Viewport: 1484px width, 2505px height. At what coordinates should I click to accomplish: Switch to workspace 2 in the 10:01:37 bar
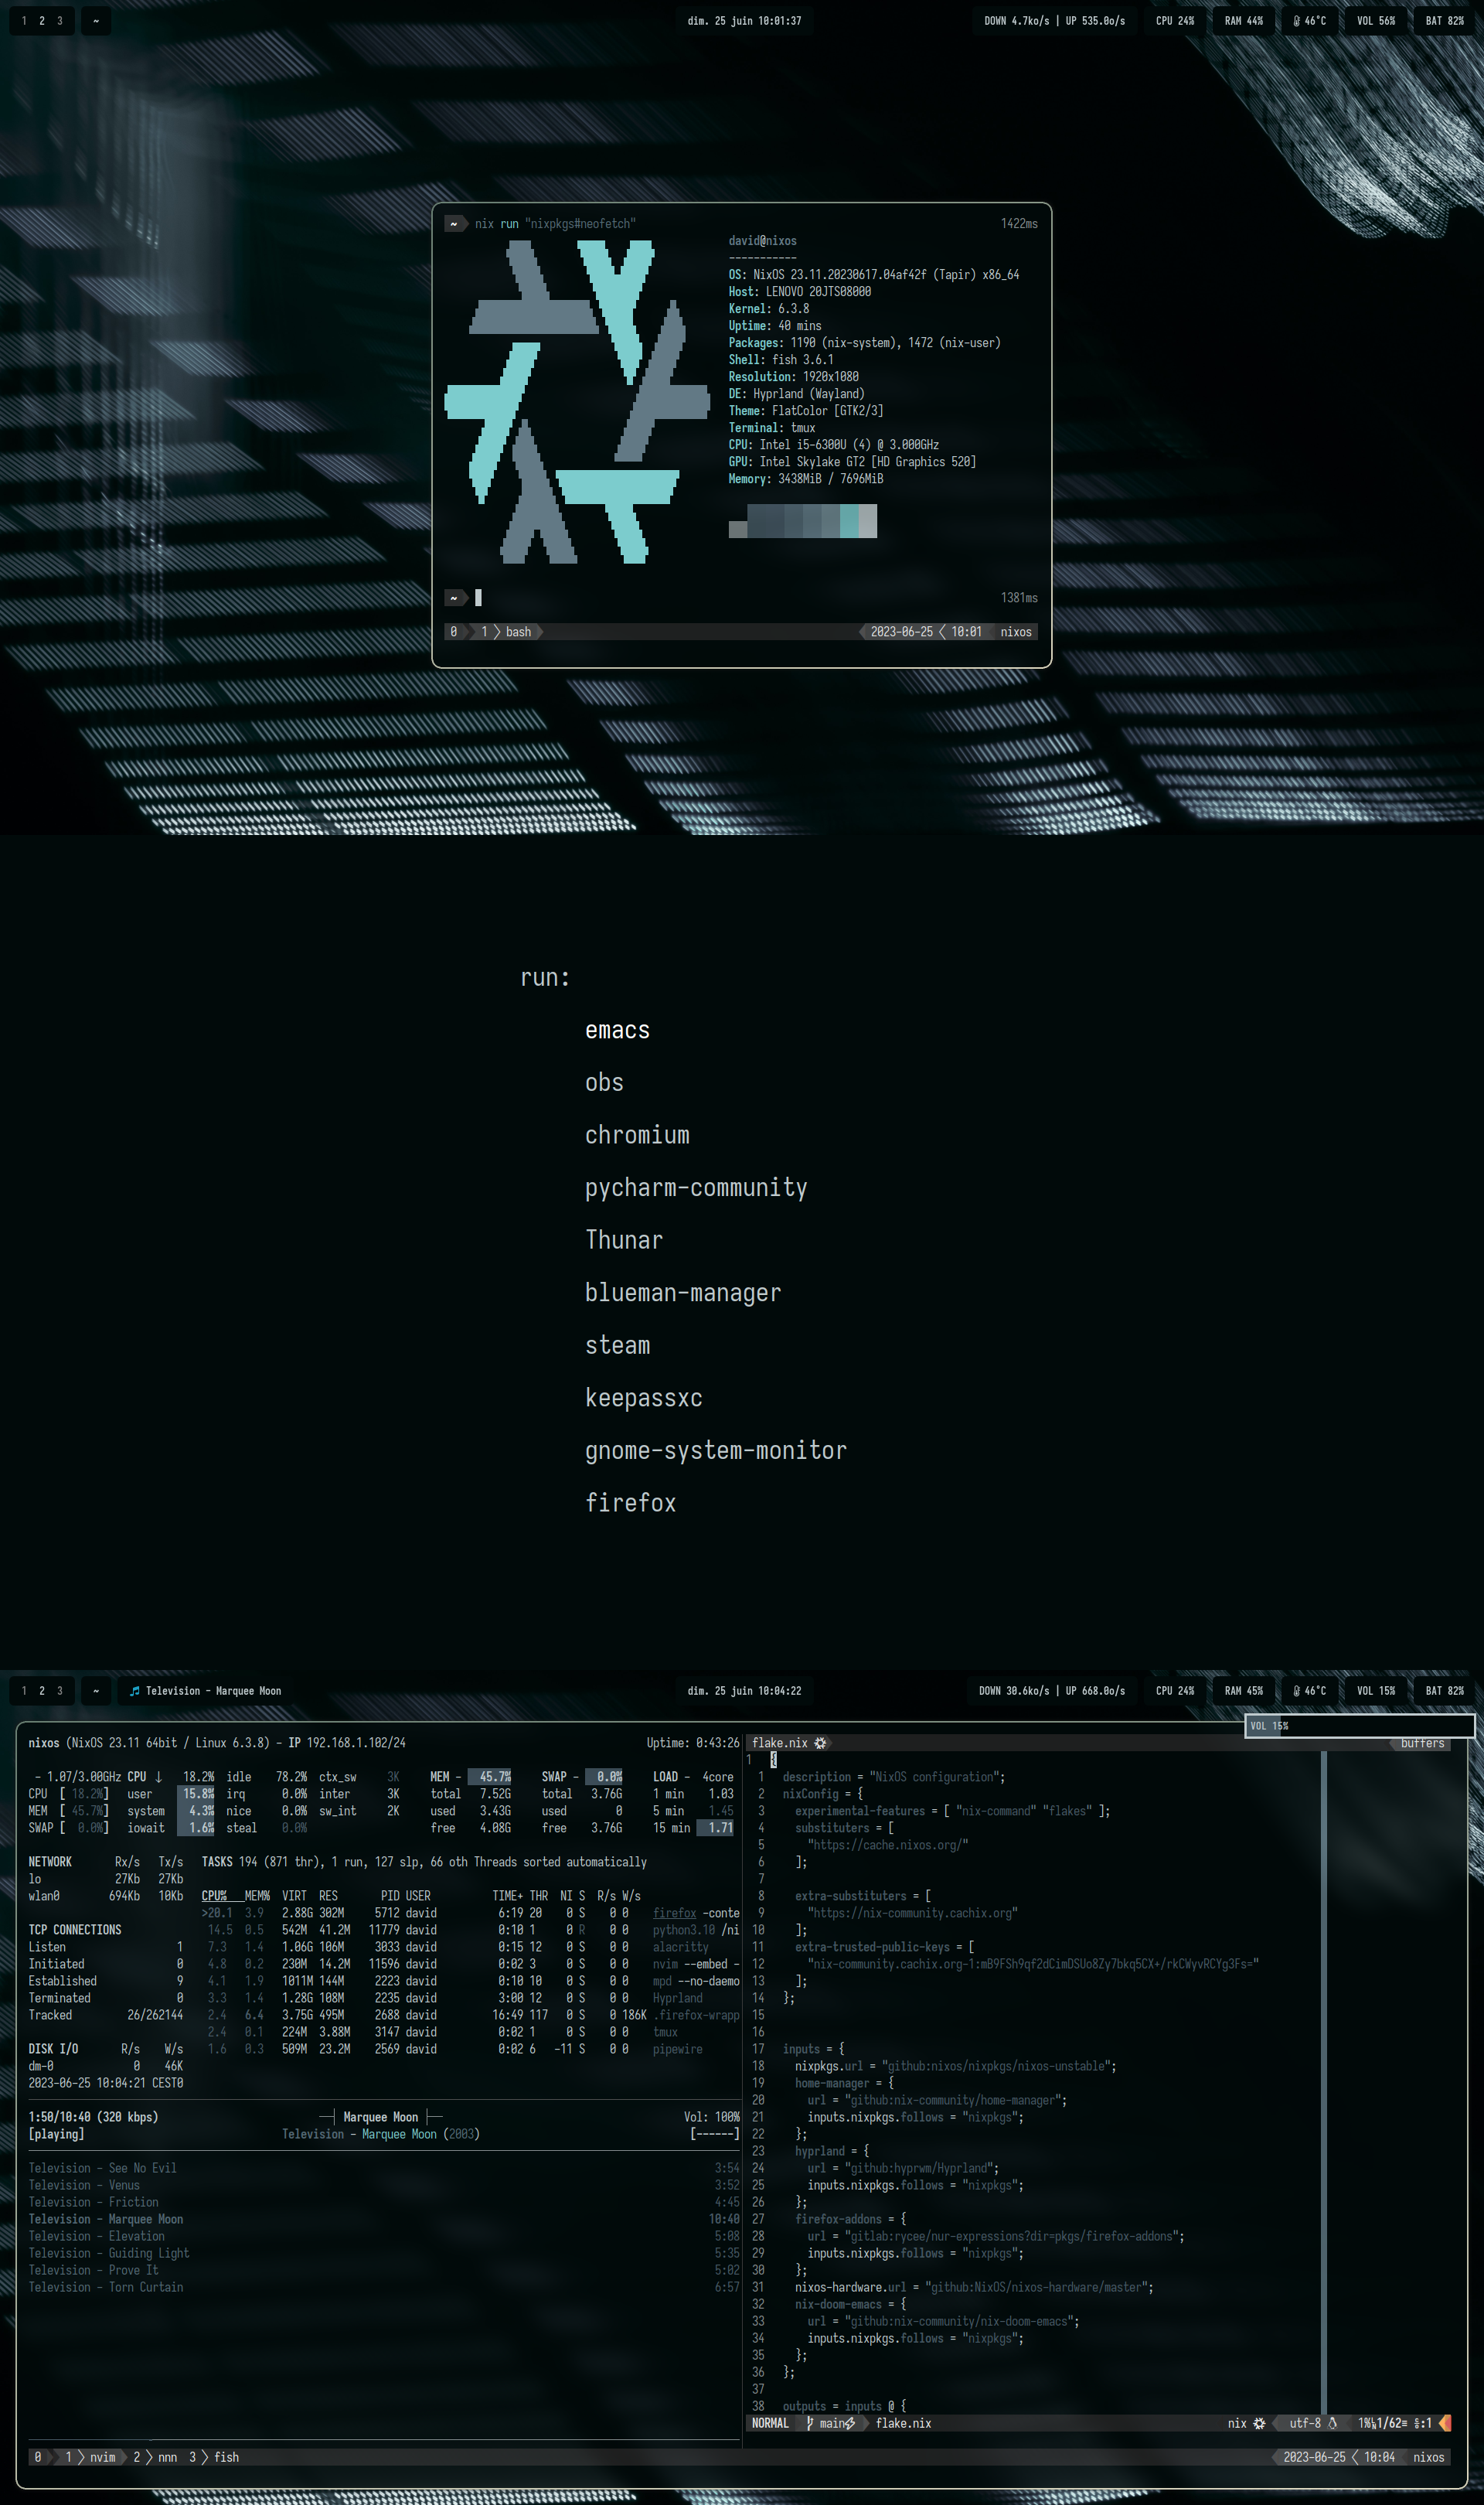[42, 21]
